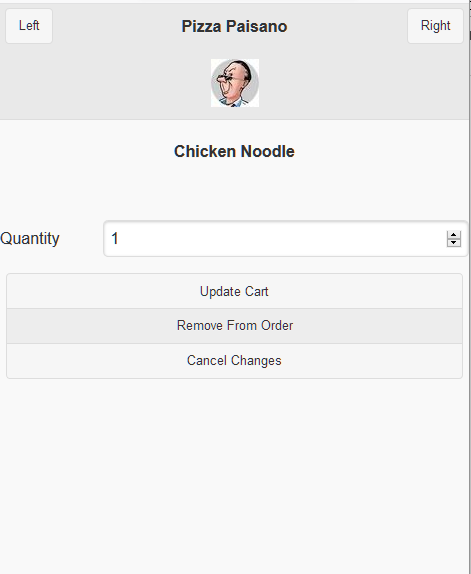The width and height of the screenshot is (471, 574).
Task: Focus the Quantity number field
Action: pyautogui.click(x=286, y=239)
